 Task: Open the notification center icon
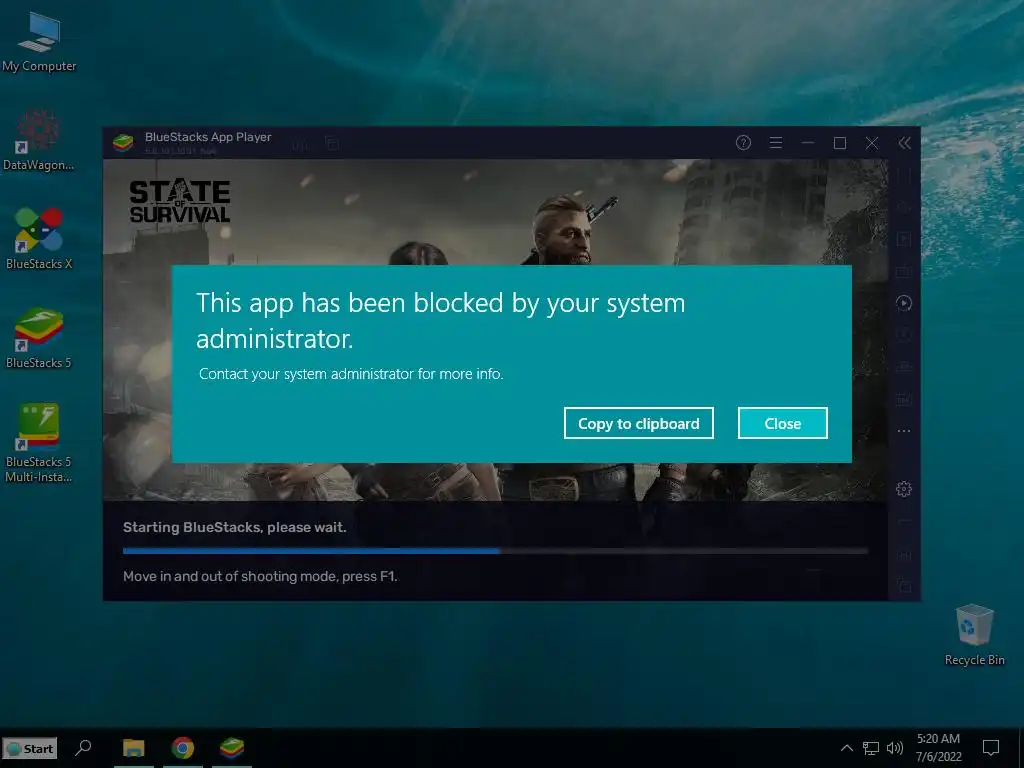coord(991,748)
